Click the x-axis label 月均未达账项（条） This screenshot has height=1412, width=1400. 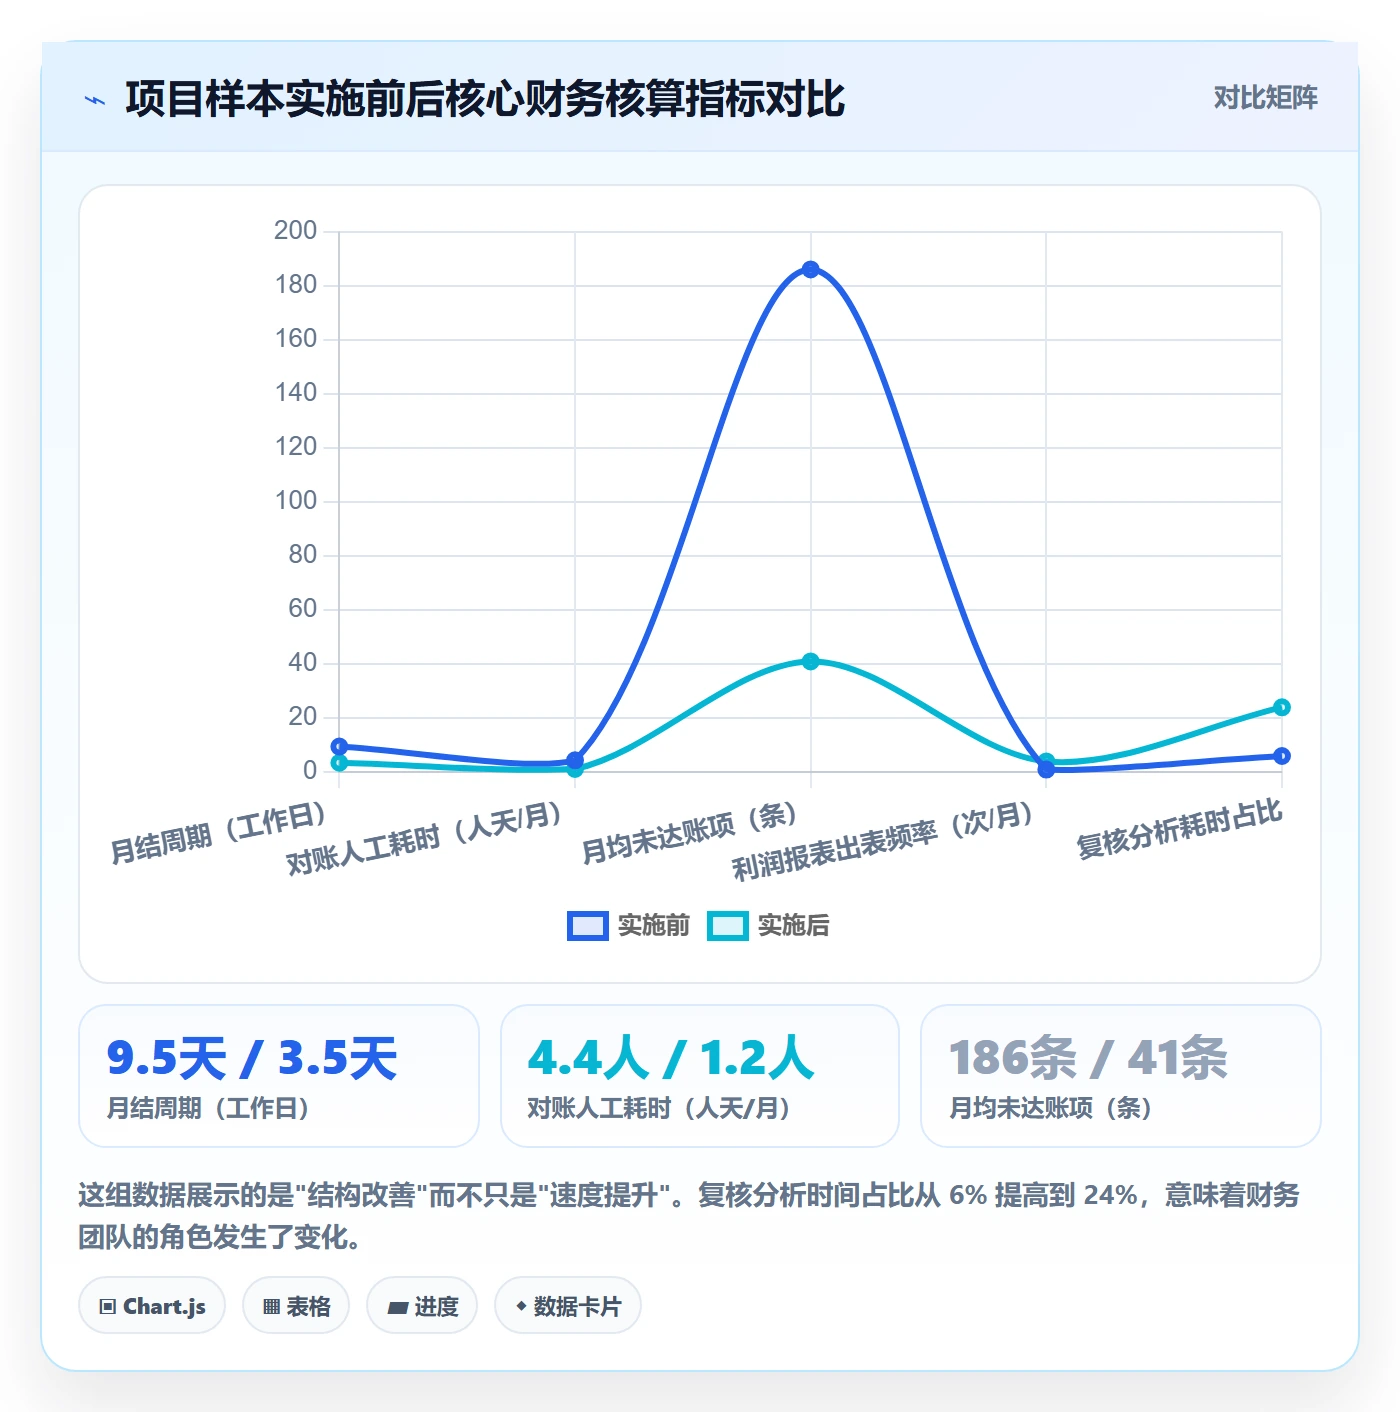pos(690,833)
